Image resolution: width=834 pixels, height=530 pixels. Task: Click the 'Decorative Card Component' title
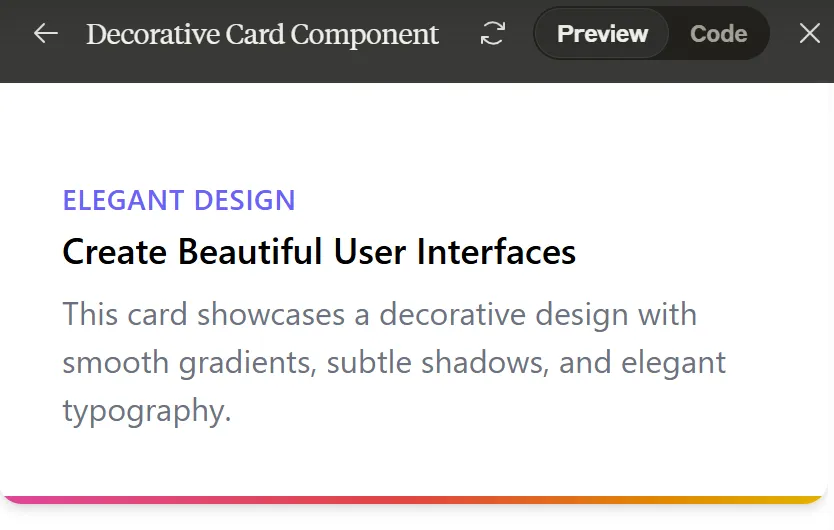pos(262,34)
